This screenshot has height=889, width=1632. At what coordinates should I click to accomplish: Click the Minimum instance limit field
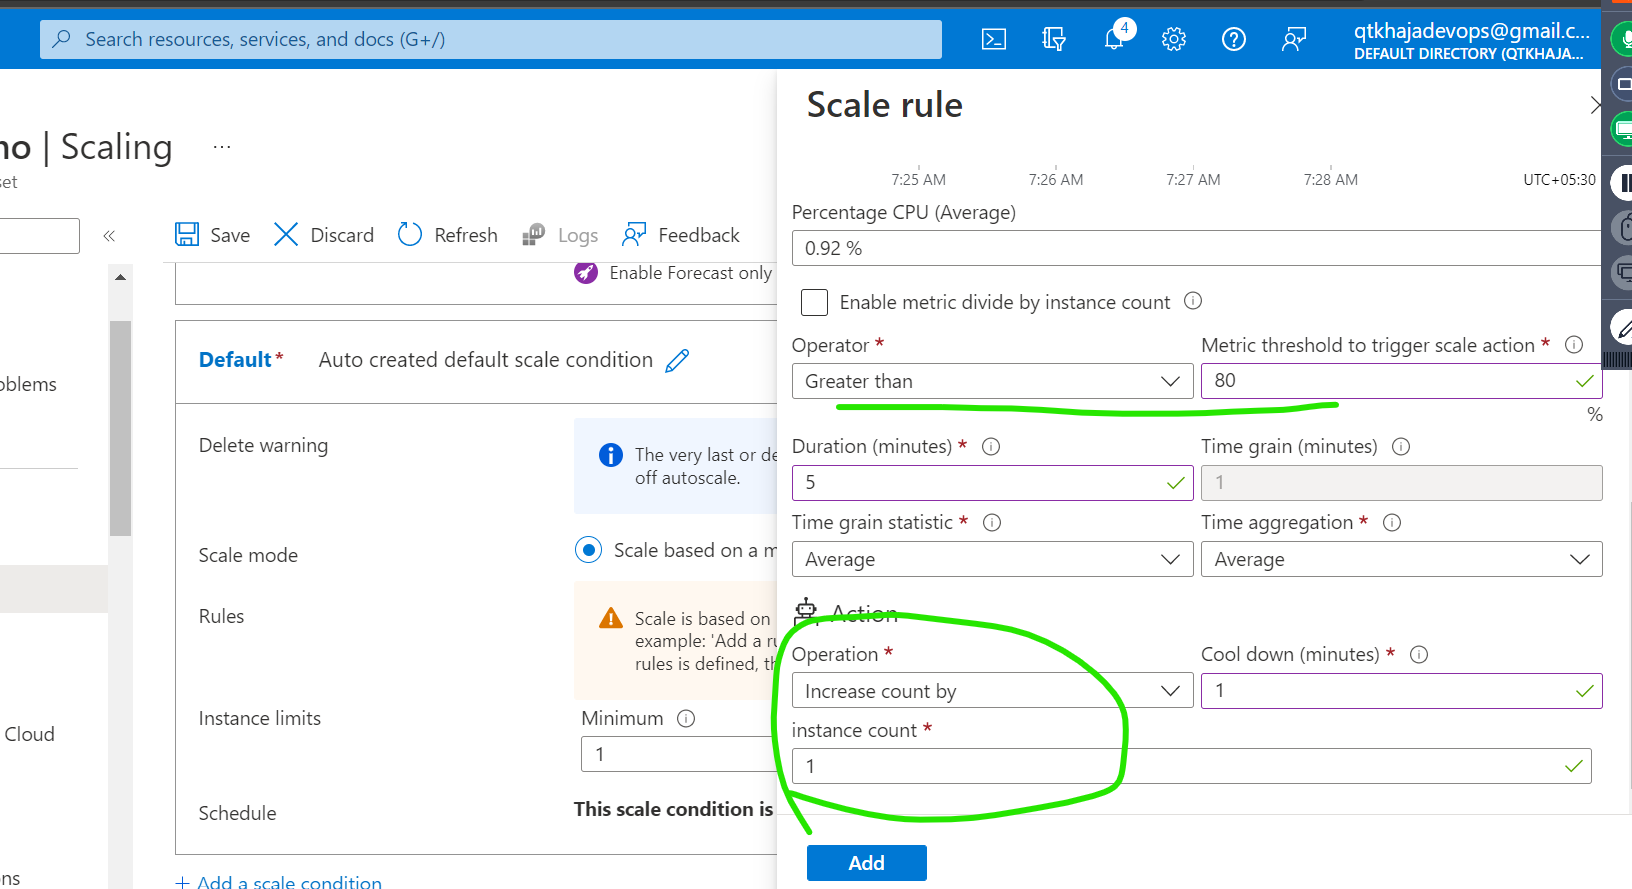[679, 754]
